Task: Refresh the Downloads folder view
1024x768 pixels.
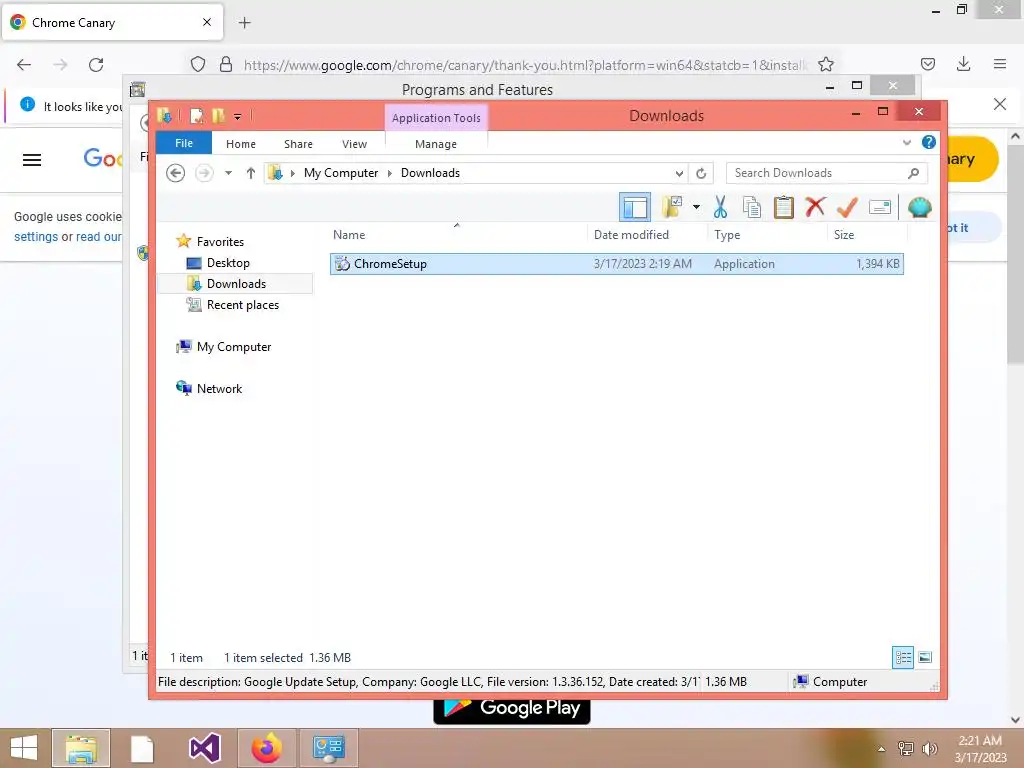Action: tap(701, 173)
